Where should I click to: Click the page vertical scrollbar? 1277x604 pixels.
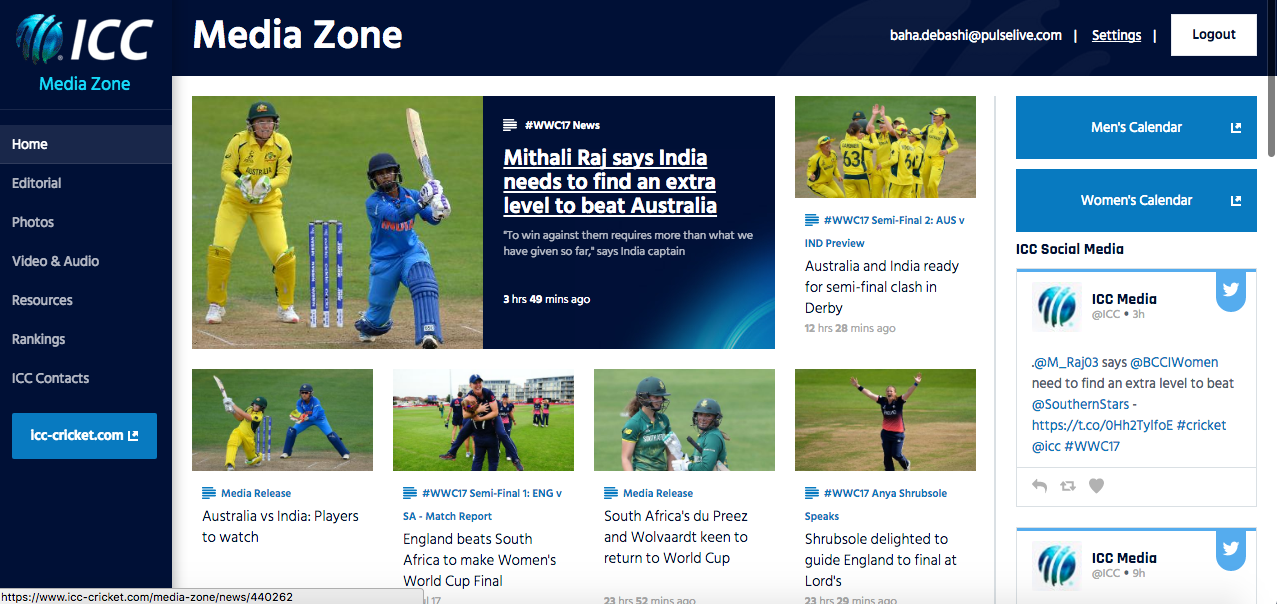[x=1271, y=80]
